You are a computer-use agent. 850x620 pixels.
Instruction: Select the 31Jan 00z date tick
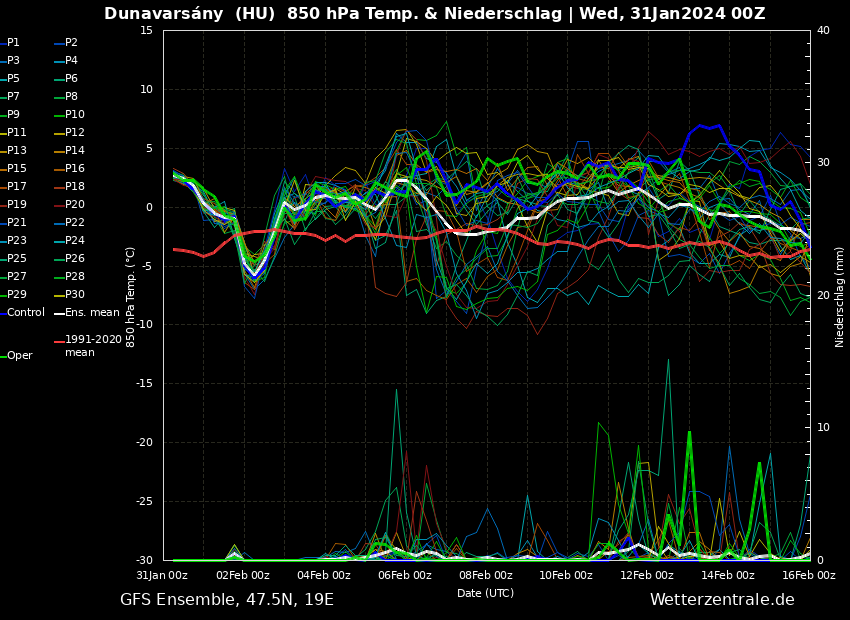point(162,575)
